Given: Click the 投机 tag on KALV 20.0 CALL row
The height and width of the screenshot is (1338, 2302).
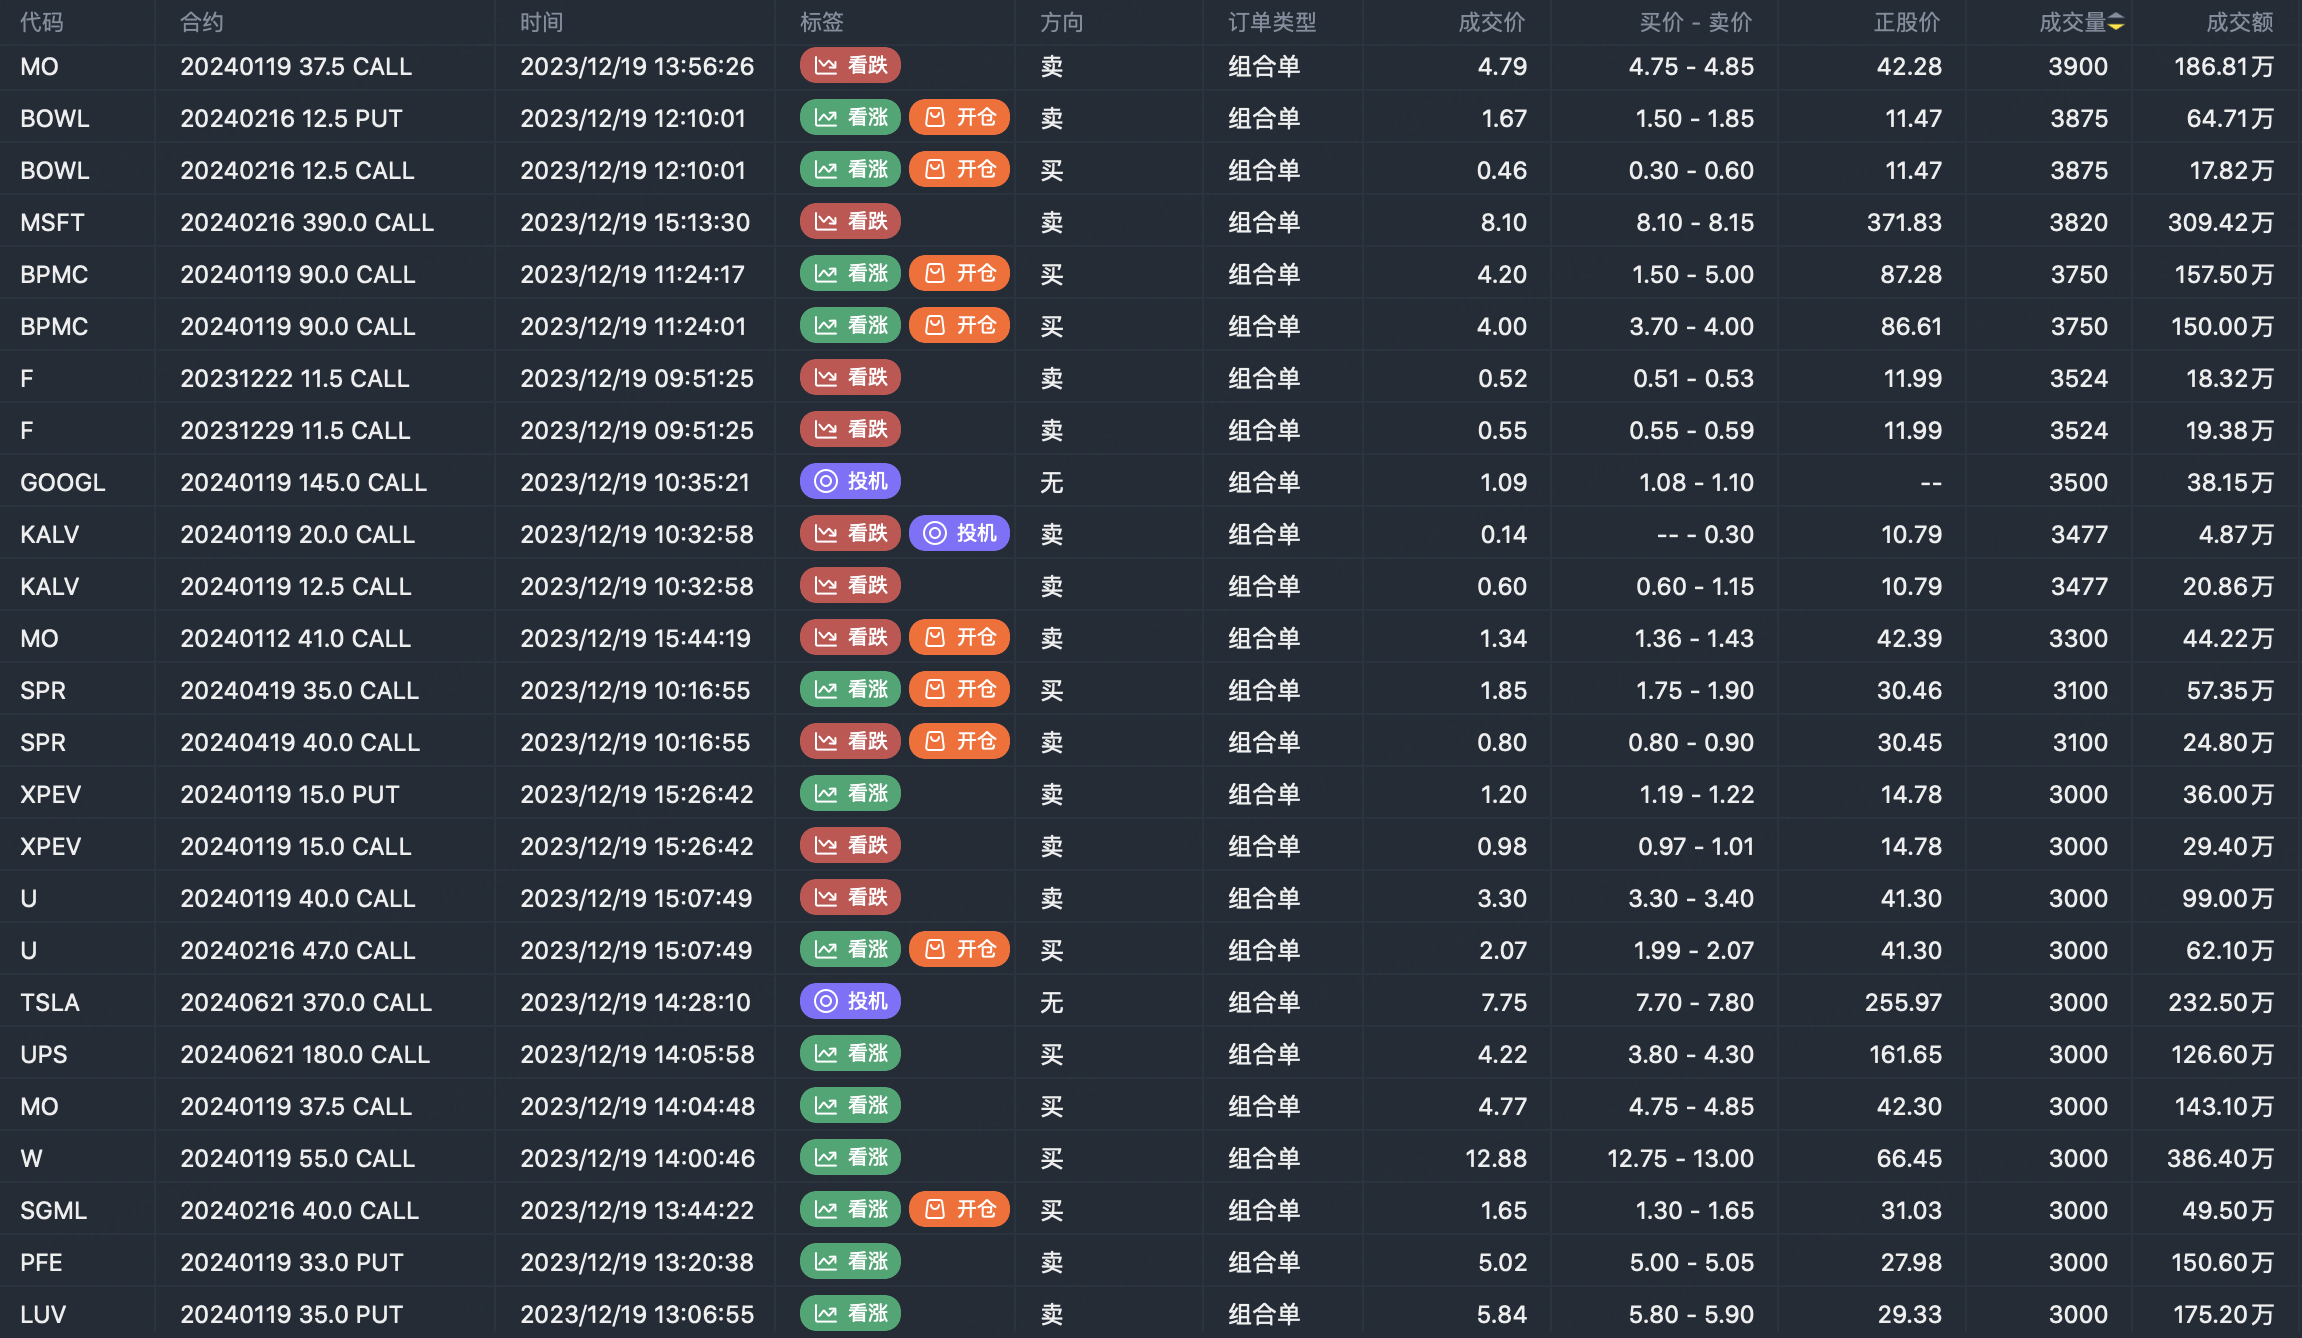Looking at the screenshot, I should pos(959,534).
